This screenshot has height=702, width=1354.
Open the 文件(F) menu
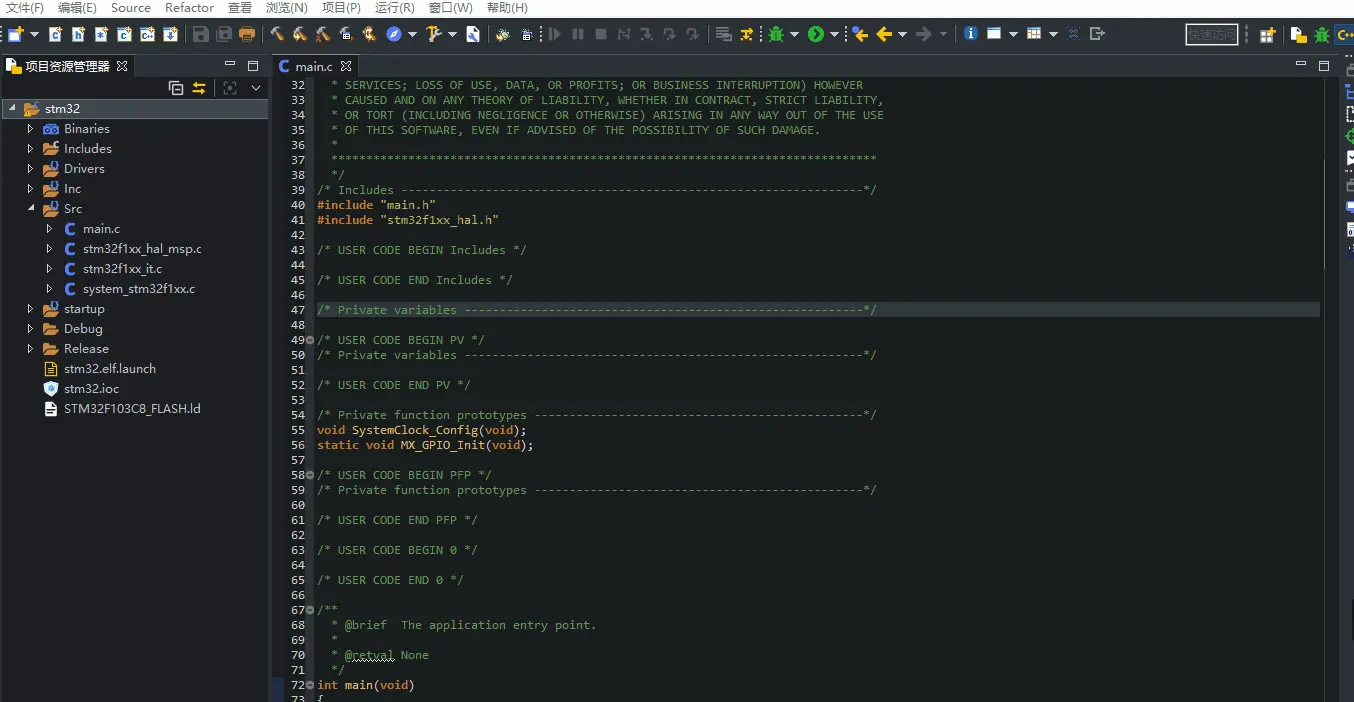coord(25,8)
